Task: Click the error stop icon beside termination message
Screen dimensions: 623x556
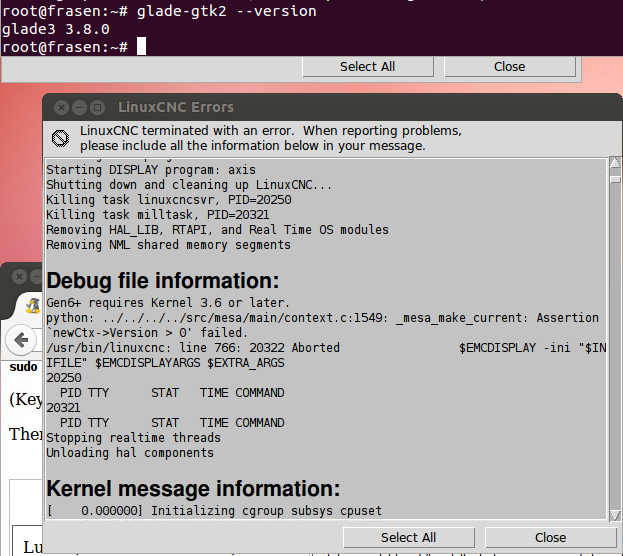Action: click(x=60, y=138)
